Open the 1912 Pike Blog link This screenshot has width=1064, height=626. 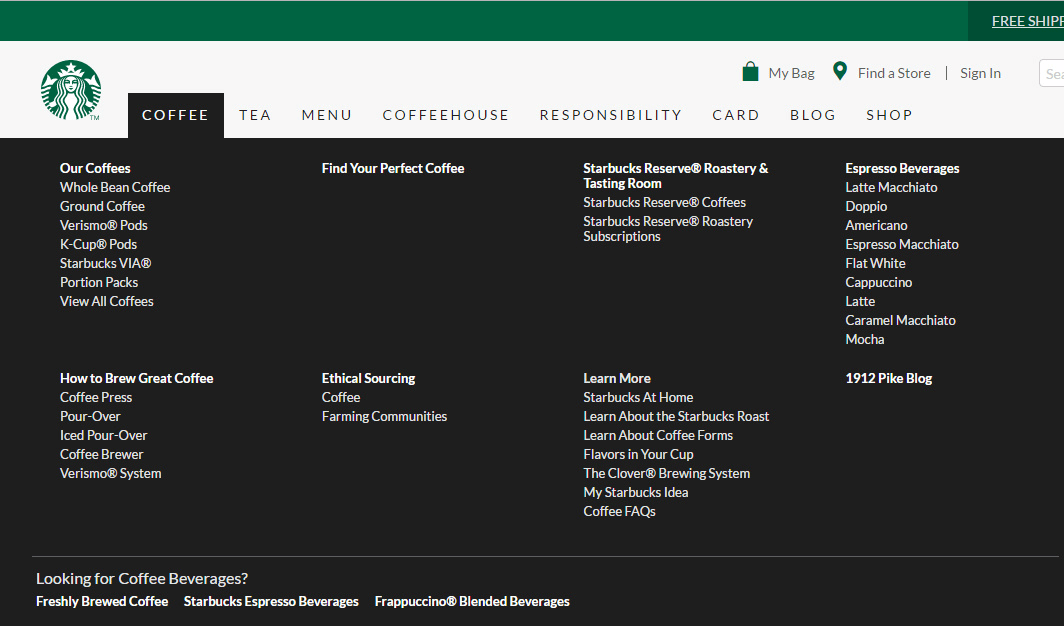888,378
